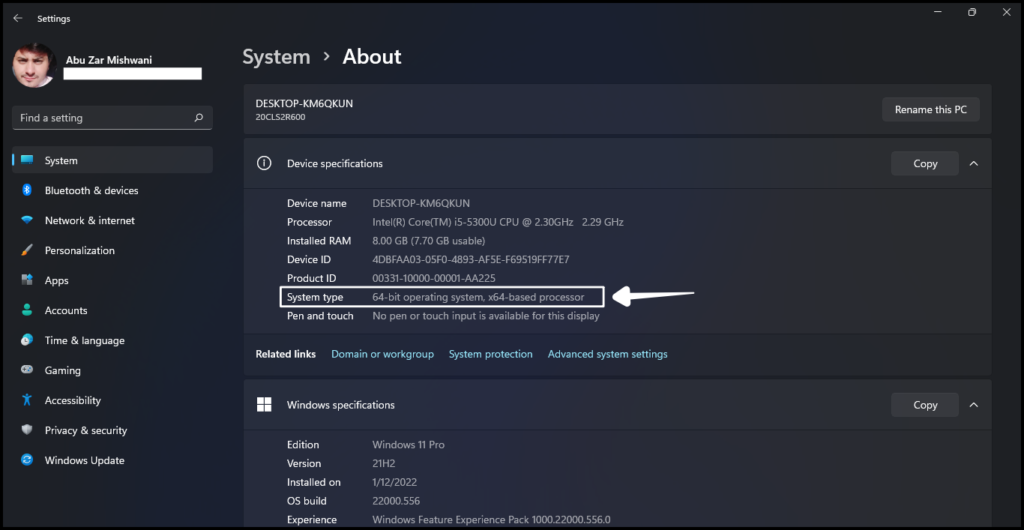Click the Privacy & security shield icon

click(x=27, y=430)
